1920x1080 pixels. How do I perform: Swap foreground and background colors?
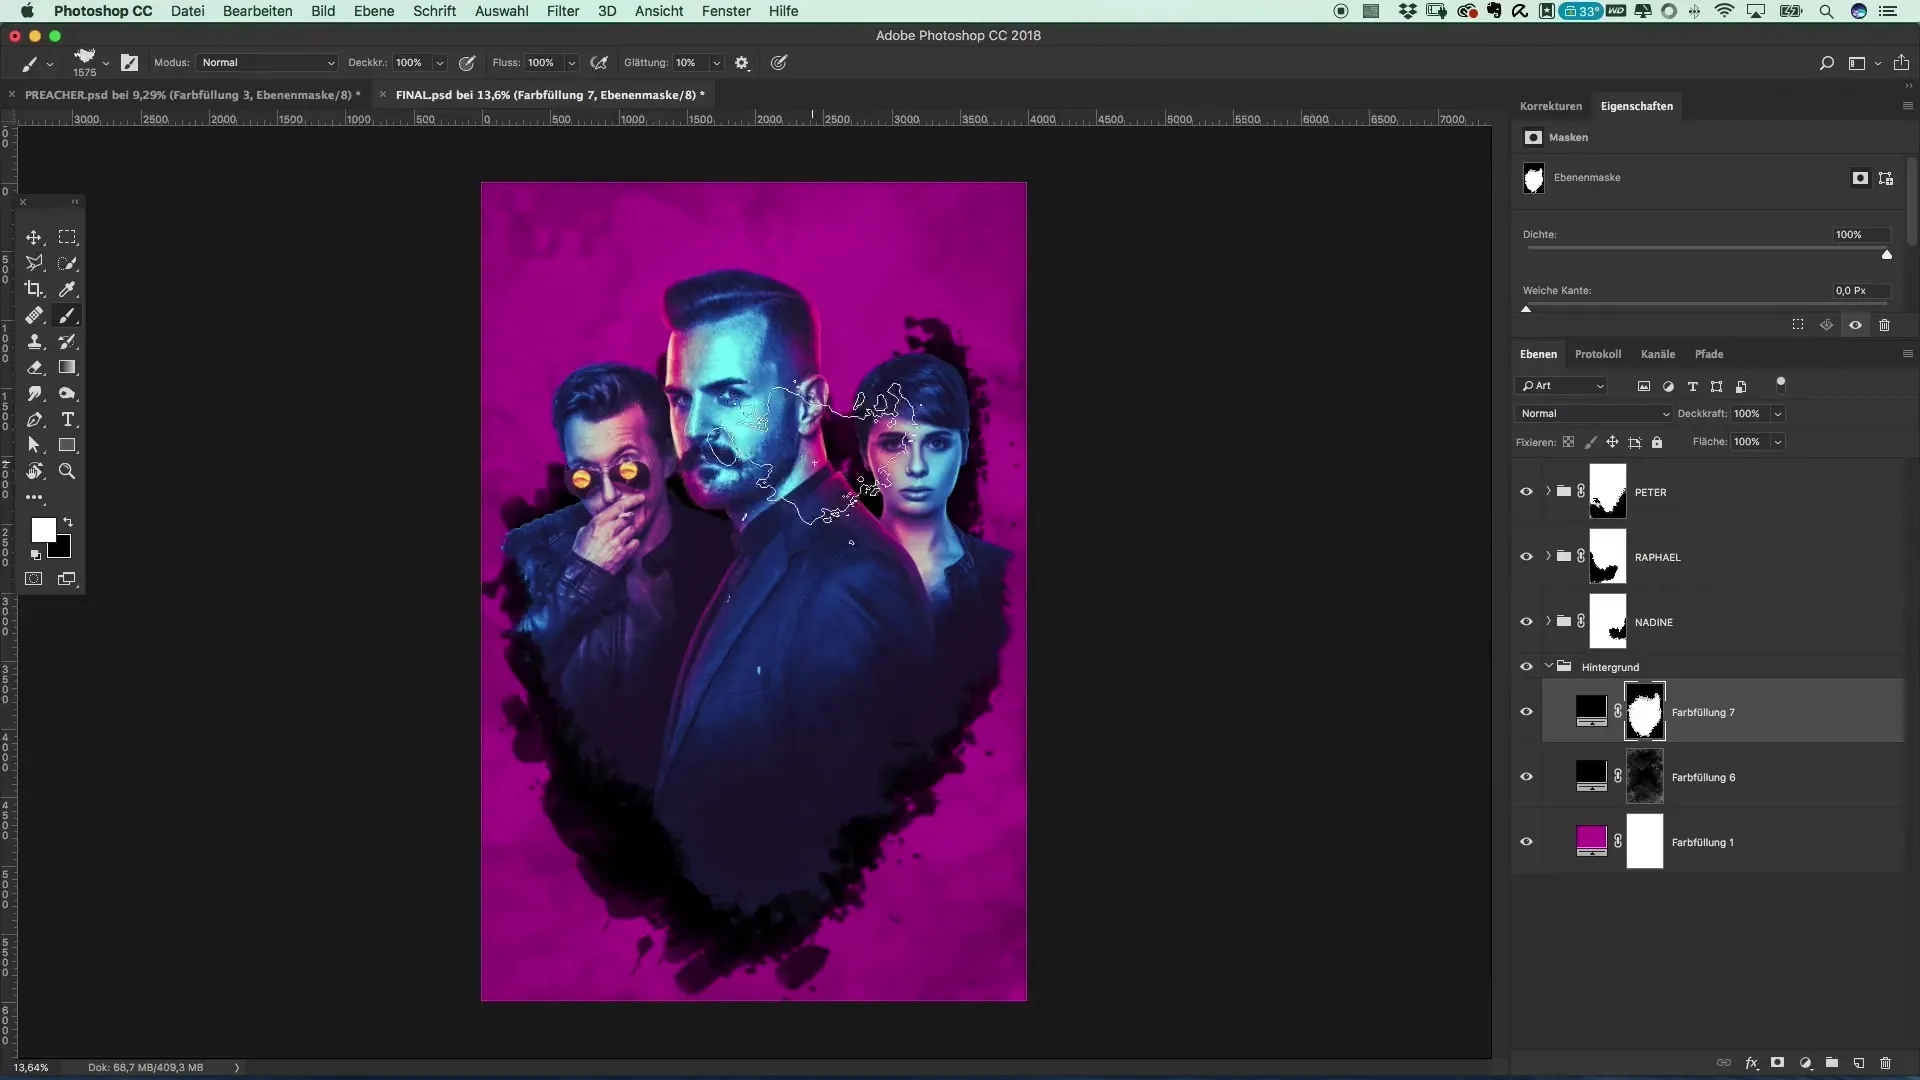pos(68,522)
